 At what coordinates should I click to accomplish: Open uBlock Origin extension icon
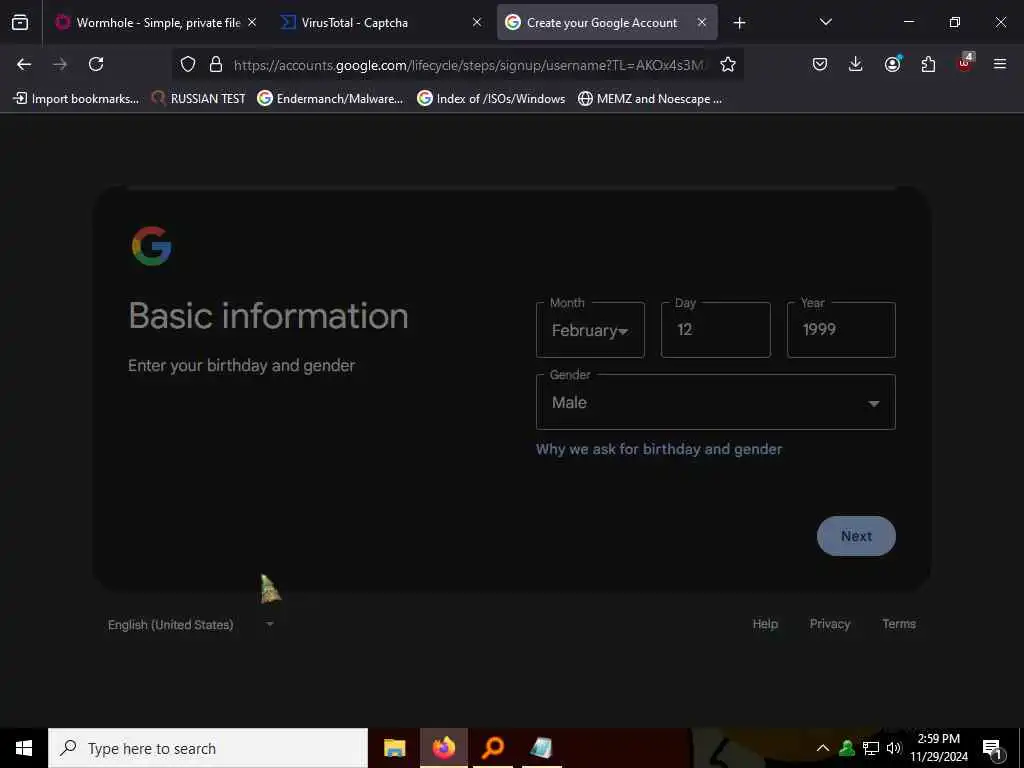click(965, 63)
